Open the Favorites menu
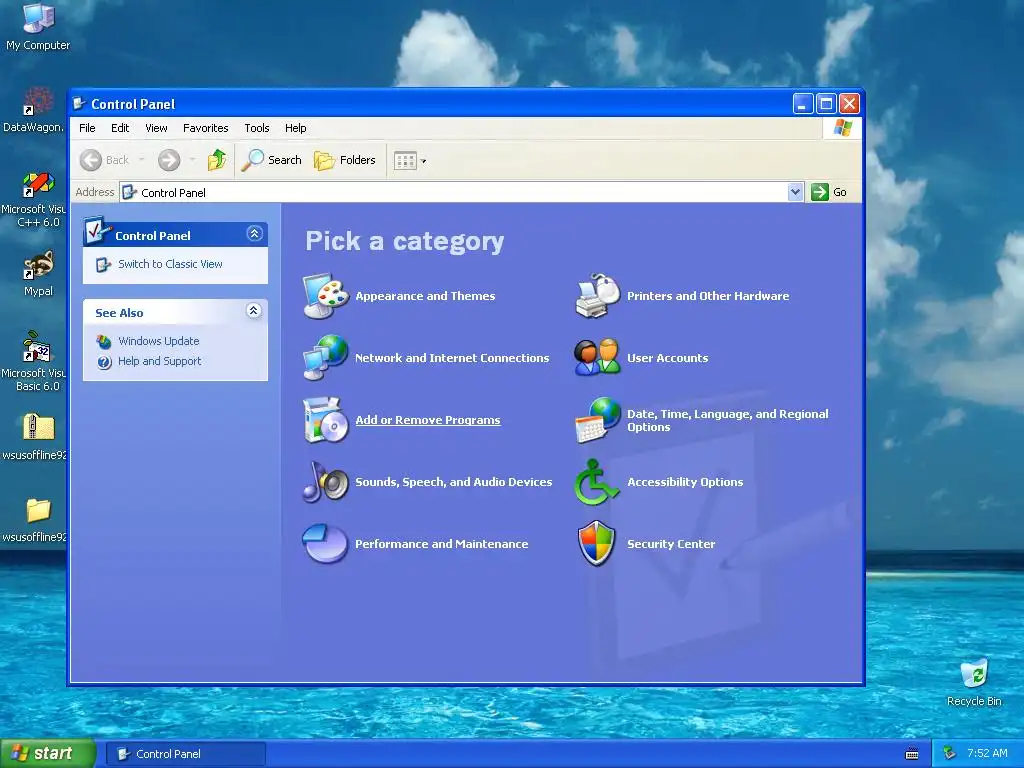This screenshot has width=1024, height=768. coord(206,128)
